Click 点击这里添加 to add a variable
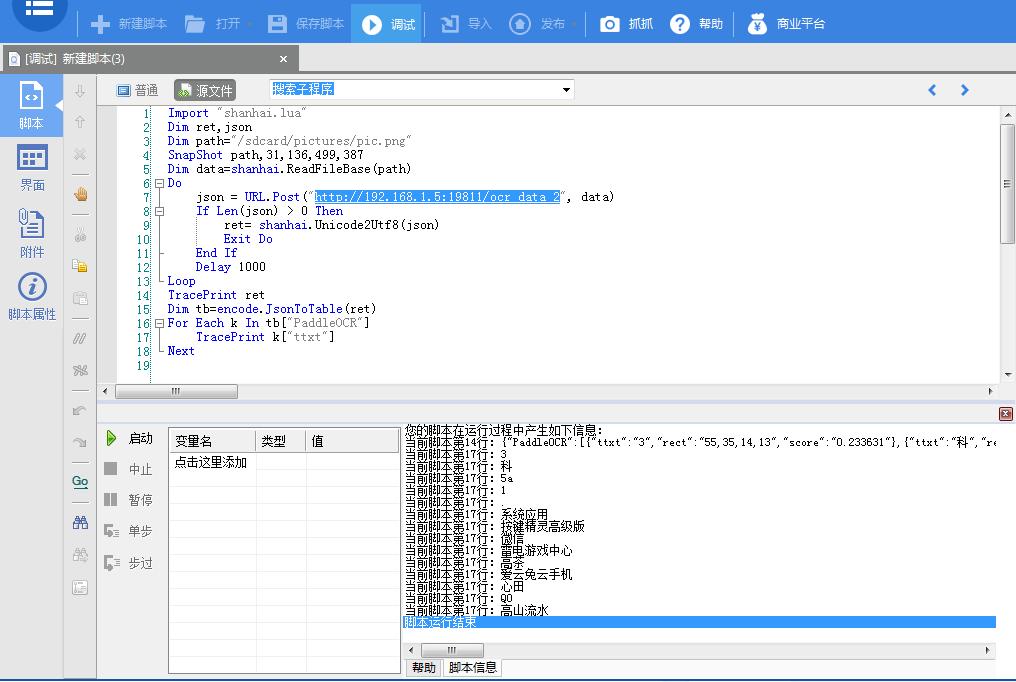Image resolution: width=1016 pixels, height=682 pixels. click(211, 463)
